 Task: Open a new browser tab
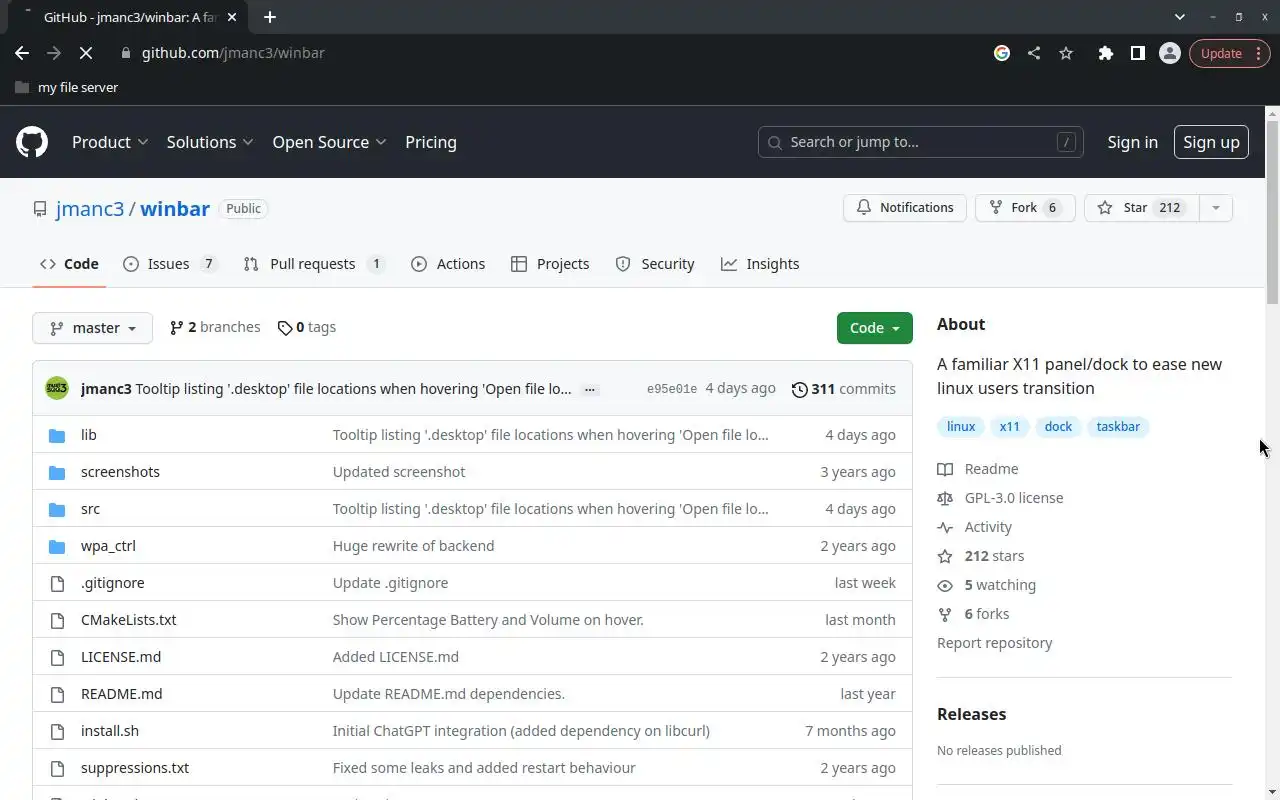[269, 17]
